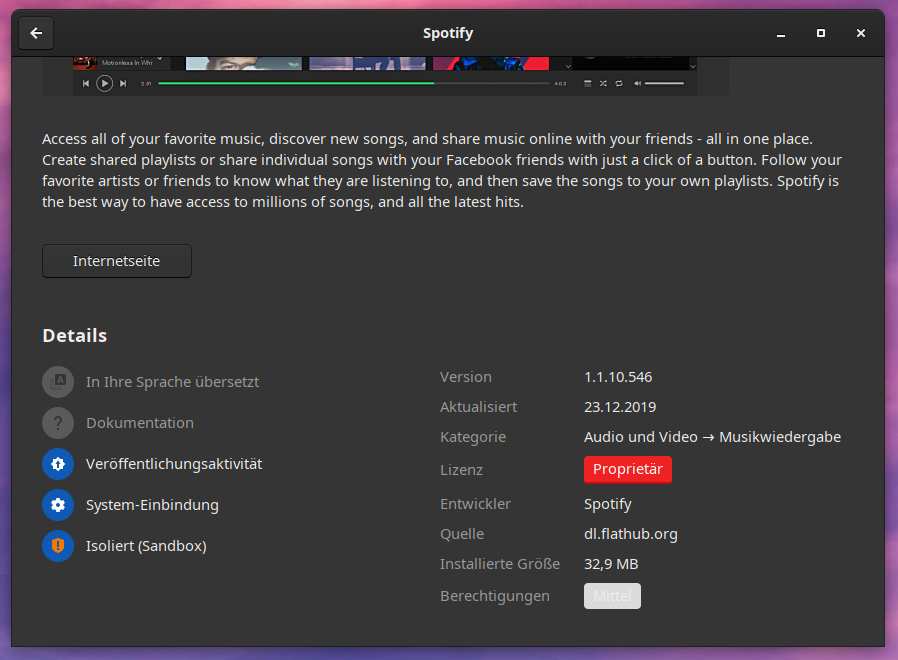Screen dimensions: 898x660
Task: Click the Aktualisiert label
Action: [x=478, y=407]
